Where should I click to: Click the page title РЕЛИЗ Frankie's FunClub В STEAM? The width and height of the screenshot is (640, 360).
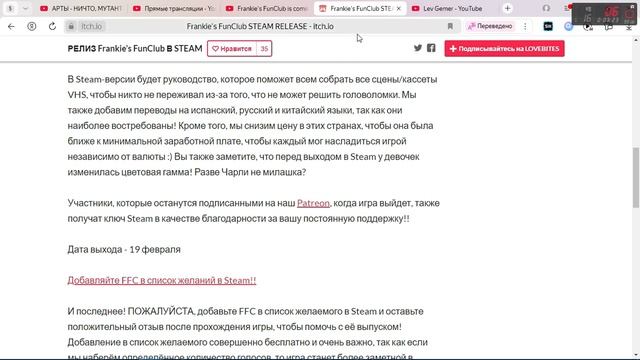tap(135, 49)
